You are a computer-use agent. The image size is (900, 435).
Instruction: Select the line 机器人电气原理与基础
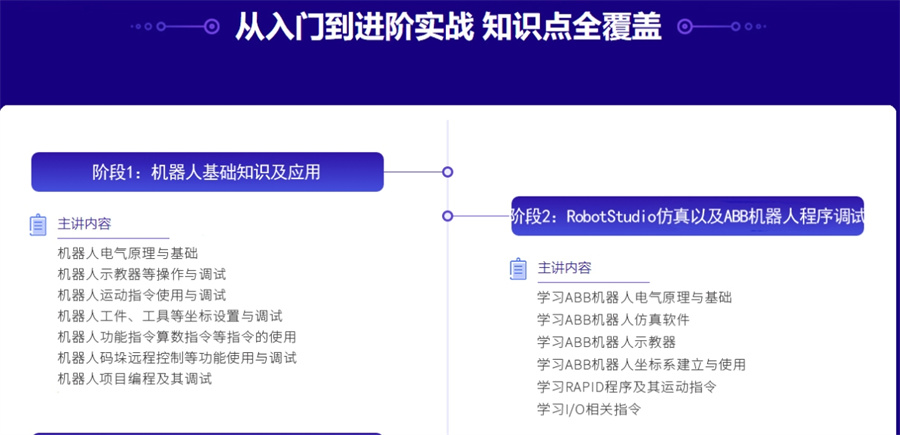tap(128, 253)
